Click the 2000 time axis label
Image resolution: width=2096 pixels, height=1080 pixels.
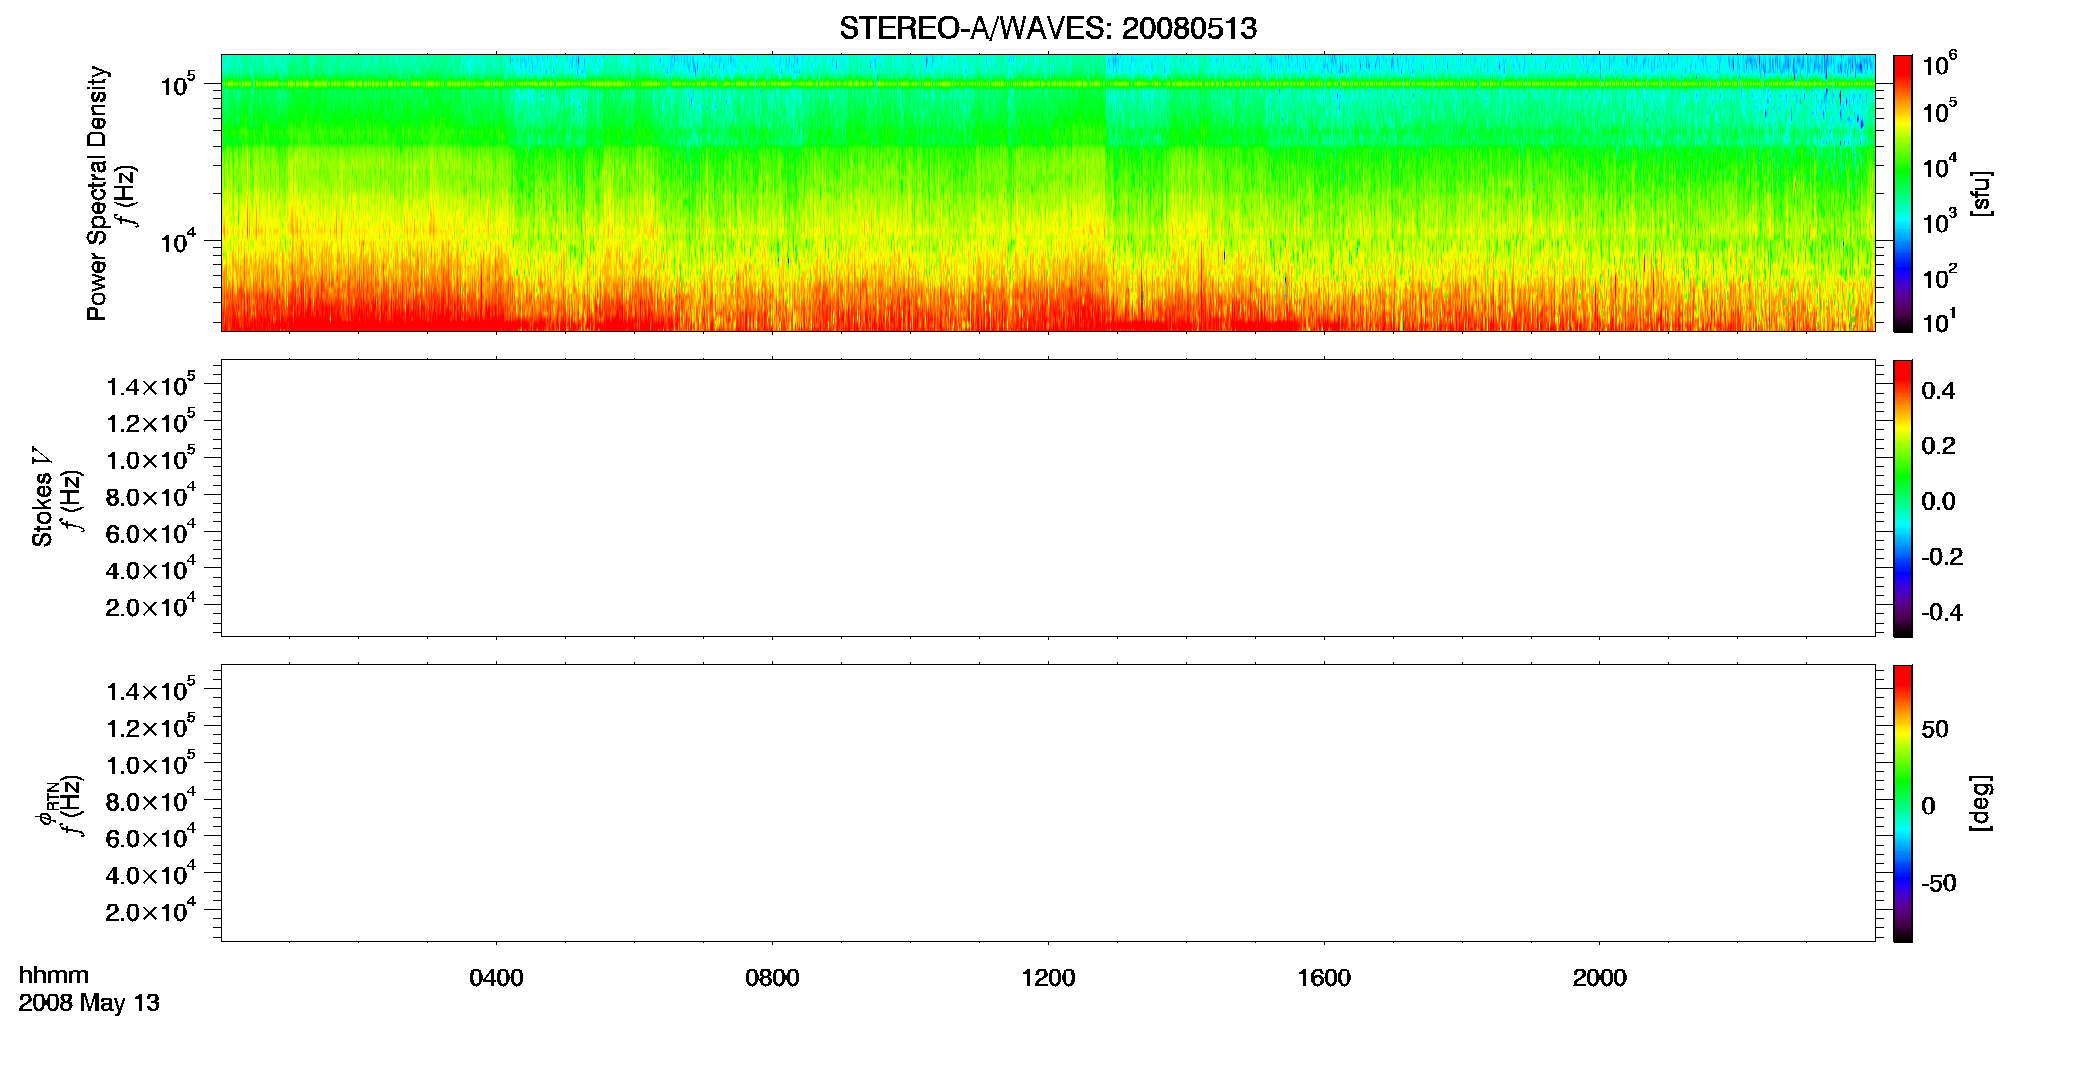pos(1599,978)
